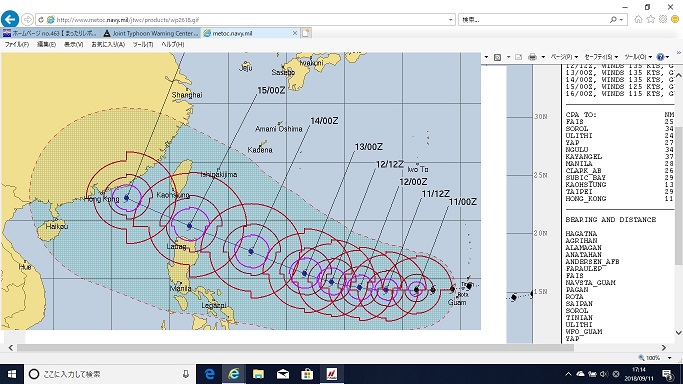683x384 pixels.
Task: Click the yellow smiley feedback icon
Action: tap(675, 19)
